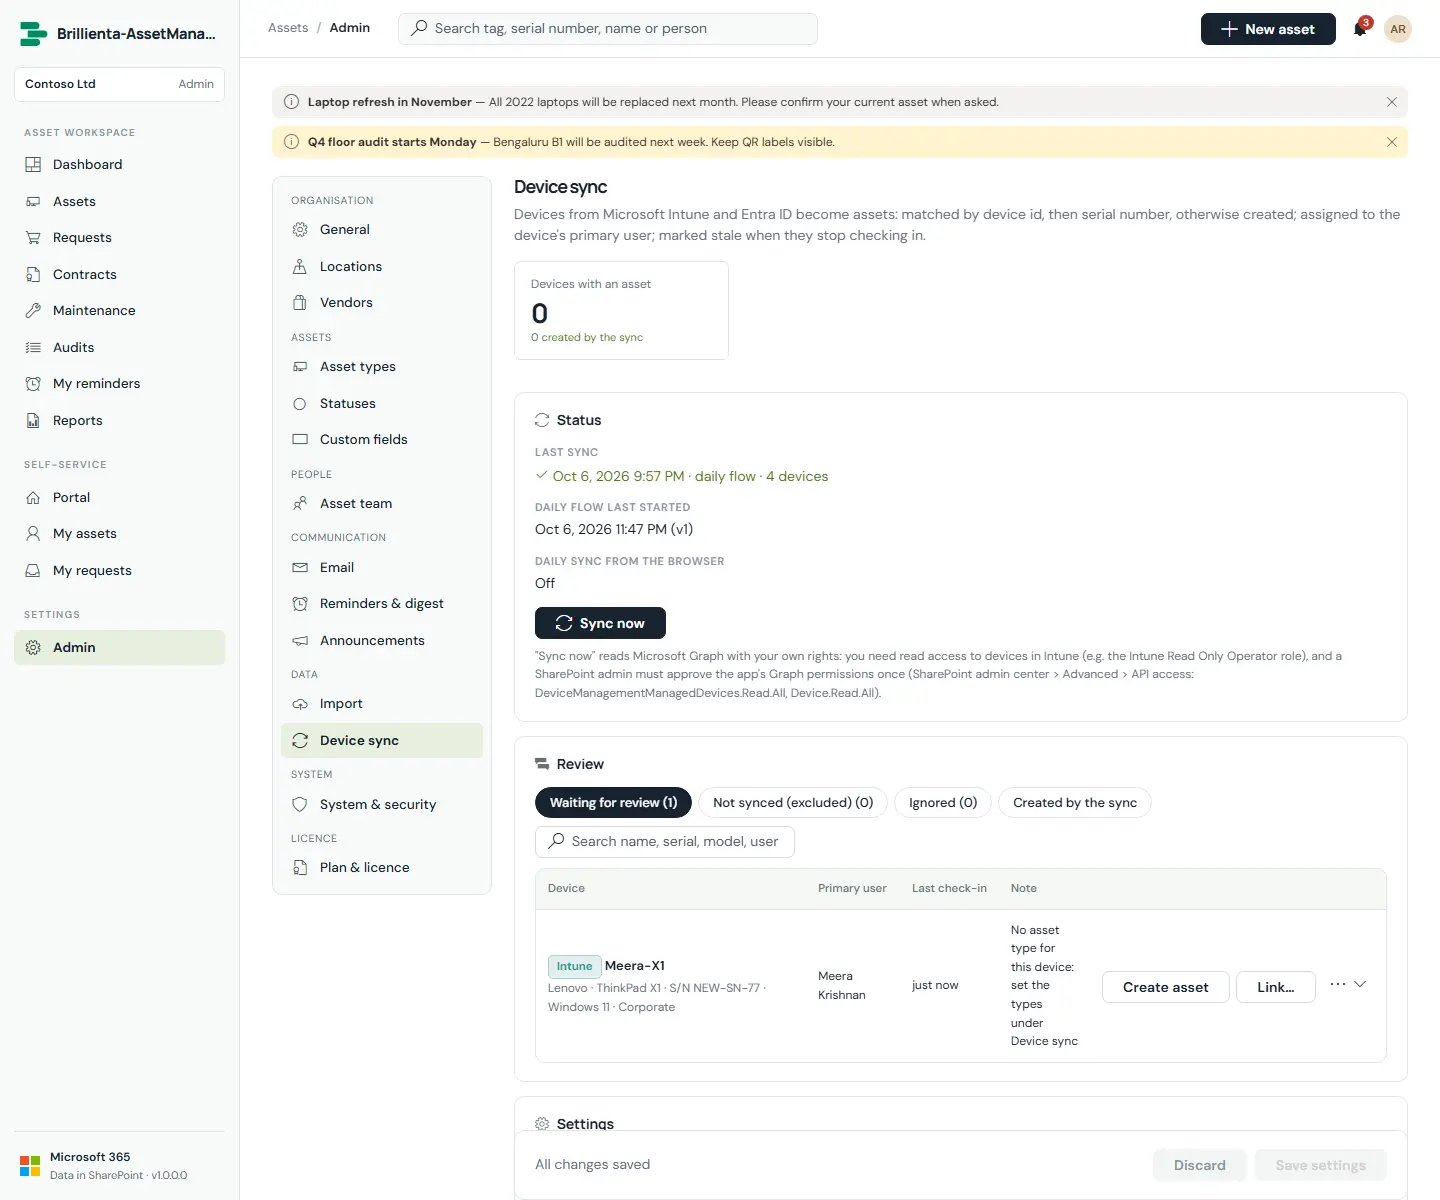The height and width of the screenshot is (1200, 1440).
Task: Go to Assets breadcrumb link
Action: 288,28
